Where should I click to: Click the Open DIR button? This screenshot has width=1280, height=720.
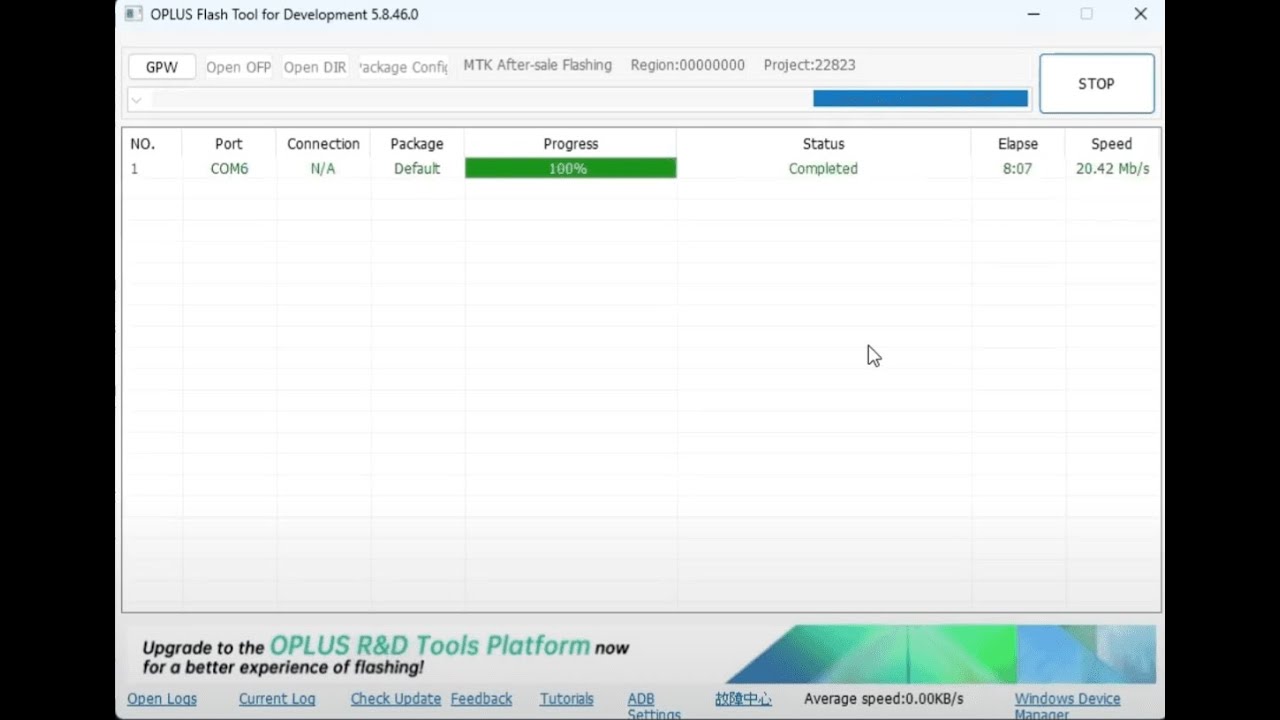pyautogui.click(x=315, y=67)
